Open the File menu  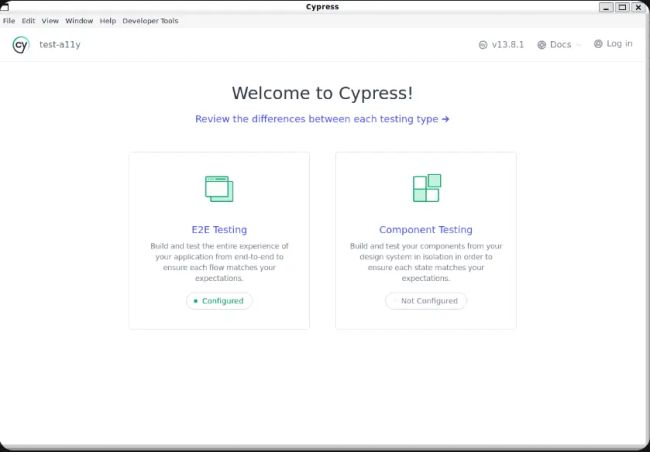tap(9, 21)
